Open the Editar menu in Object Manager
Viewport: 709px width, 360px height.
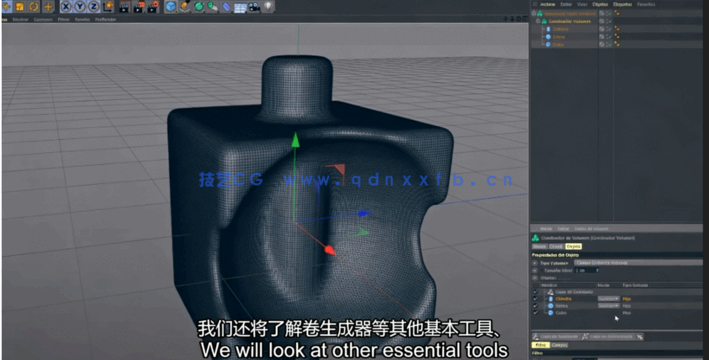566,4
